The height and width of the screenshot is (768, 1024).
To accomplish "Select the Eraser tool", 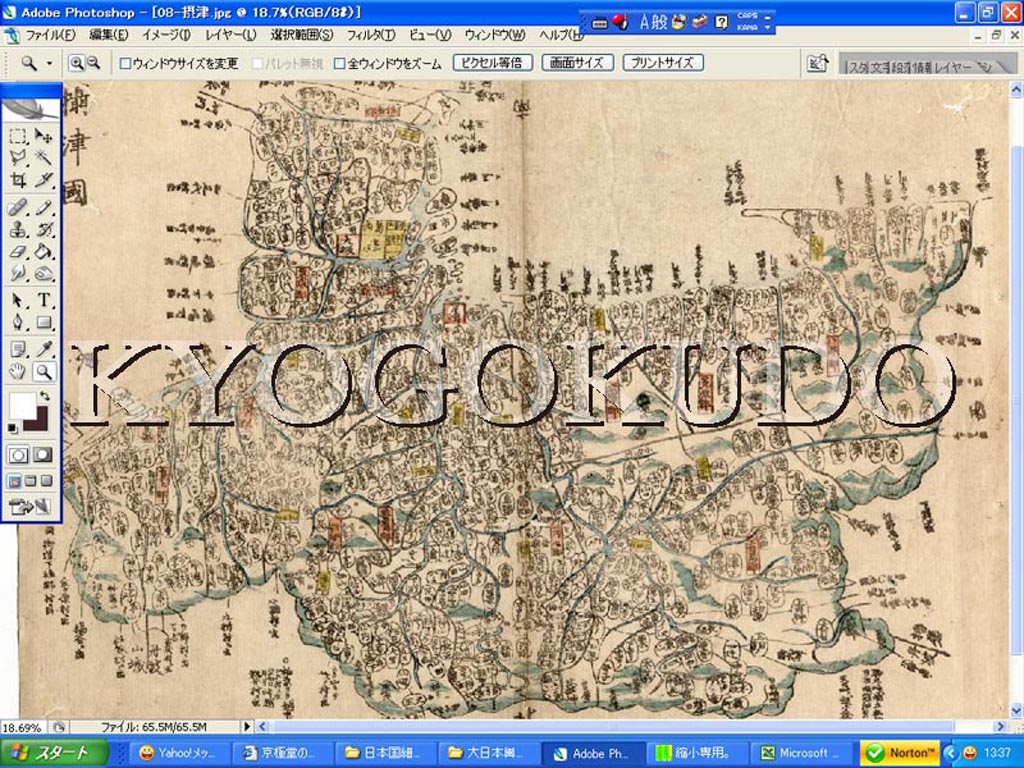I will point(18,251).
